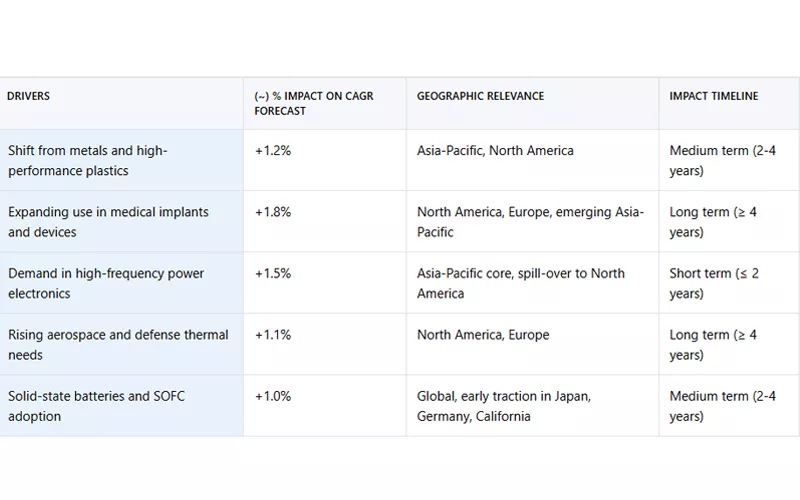Select 'Demand in high-frequency power electronics' cell

click(105, 283)
